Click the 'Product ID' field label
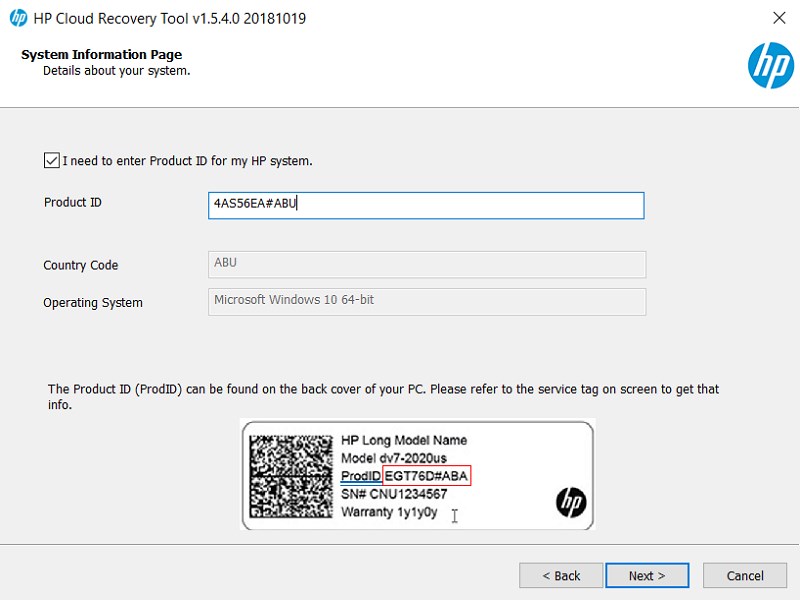Viewport: 800px width, 600px height. click(x=72, y=203)
